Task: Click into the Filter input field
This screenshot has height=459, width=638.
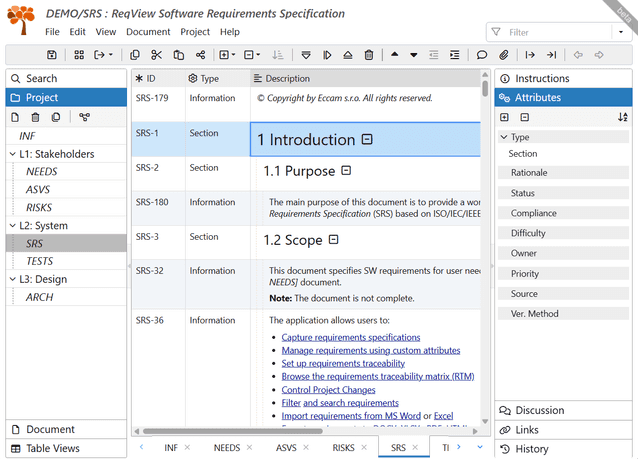Action: coord(557,32)
